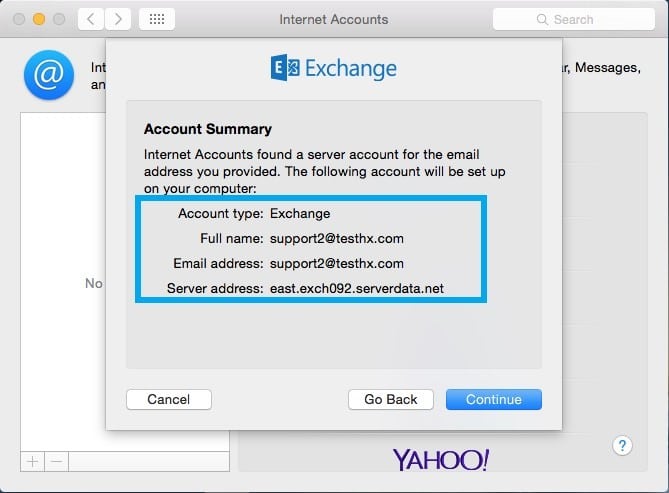Image resolution: width=669 pixels, height=493 pixels.
Task: Click Continue to set up the account
Action: pyautogui.click(x=494, y=400)
